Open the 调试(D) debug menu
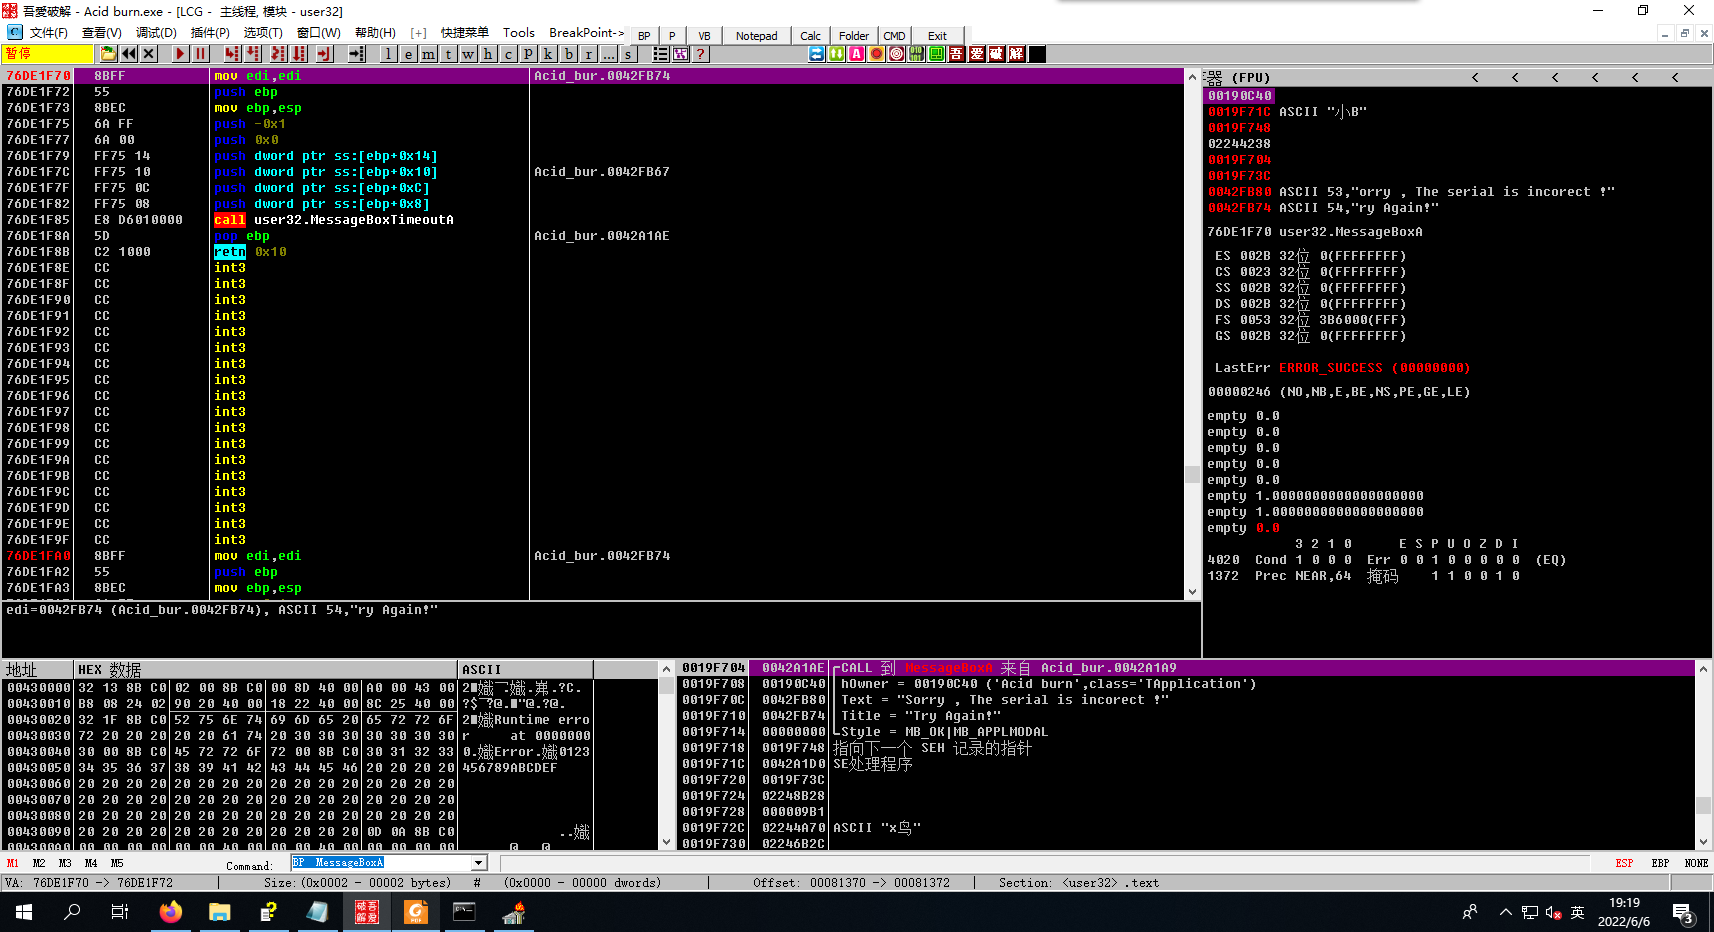 tap(156, 33)
